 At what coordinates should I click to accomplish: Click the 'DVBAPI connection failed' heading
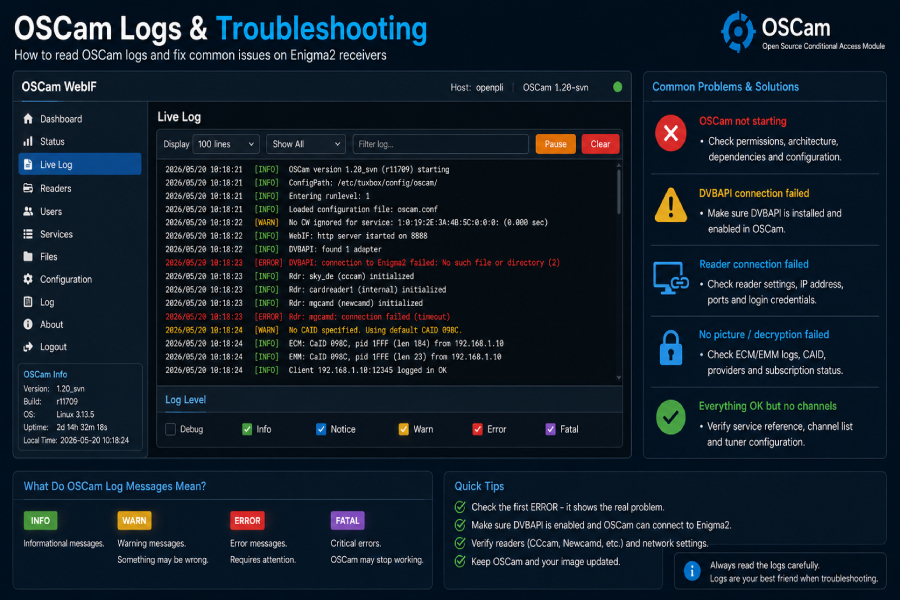coord(754,193)
